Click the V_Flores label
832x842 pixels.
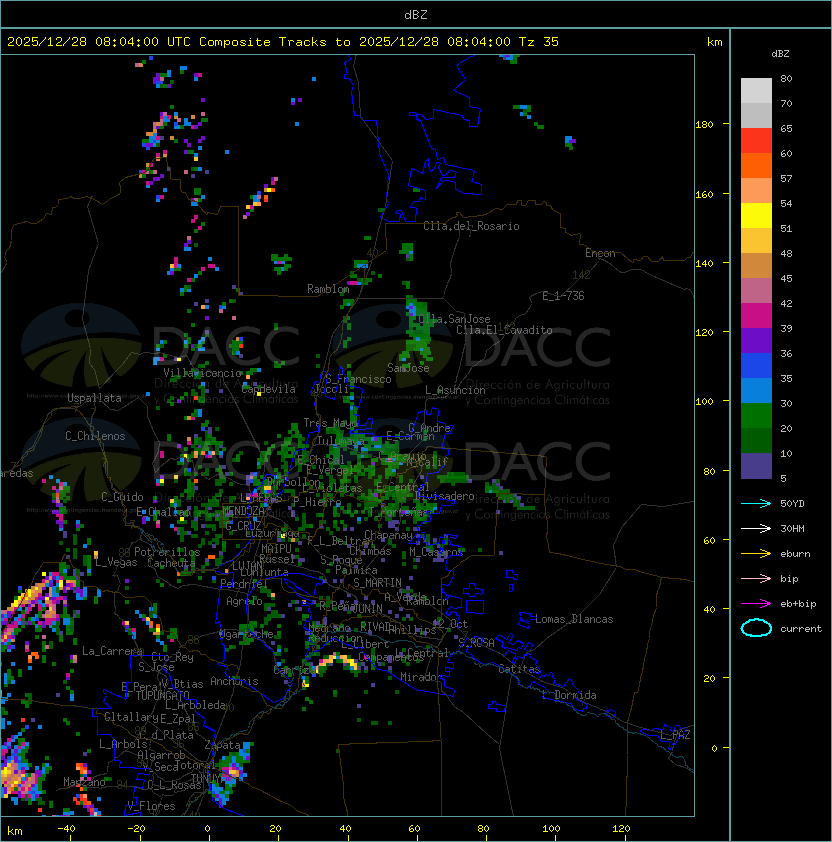pyautogui.click(x=151, y=806)
